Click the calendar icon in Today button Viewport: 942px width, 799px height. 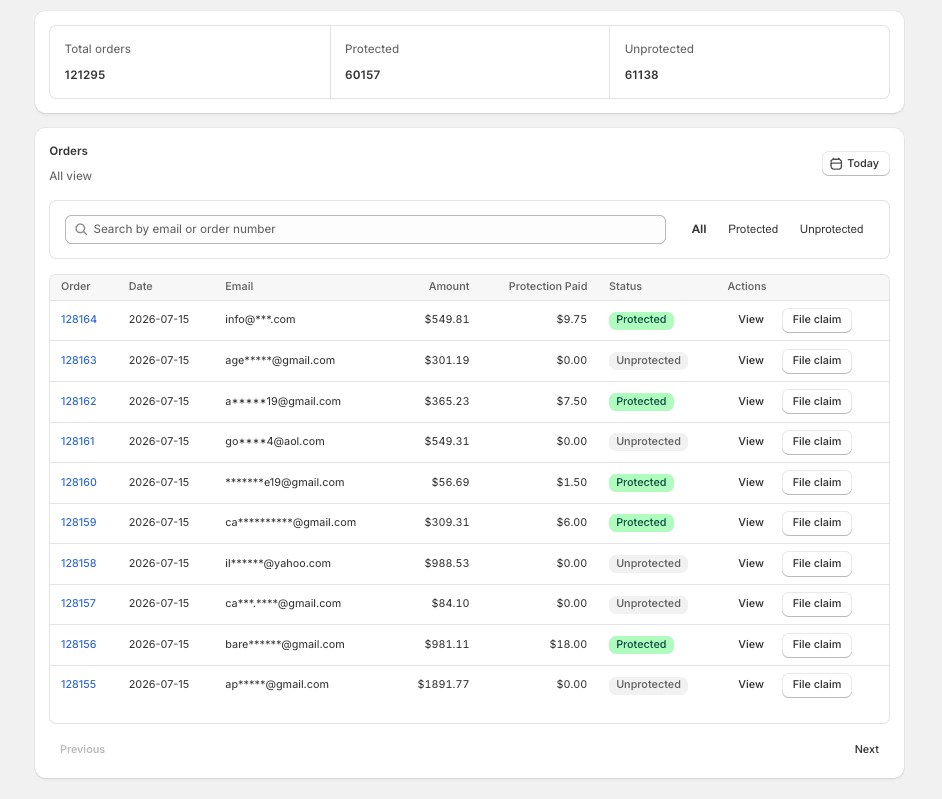[836, 163]
